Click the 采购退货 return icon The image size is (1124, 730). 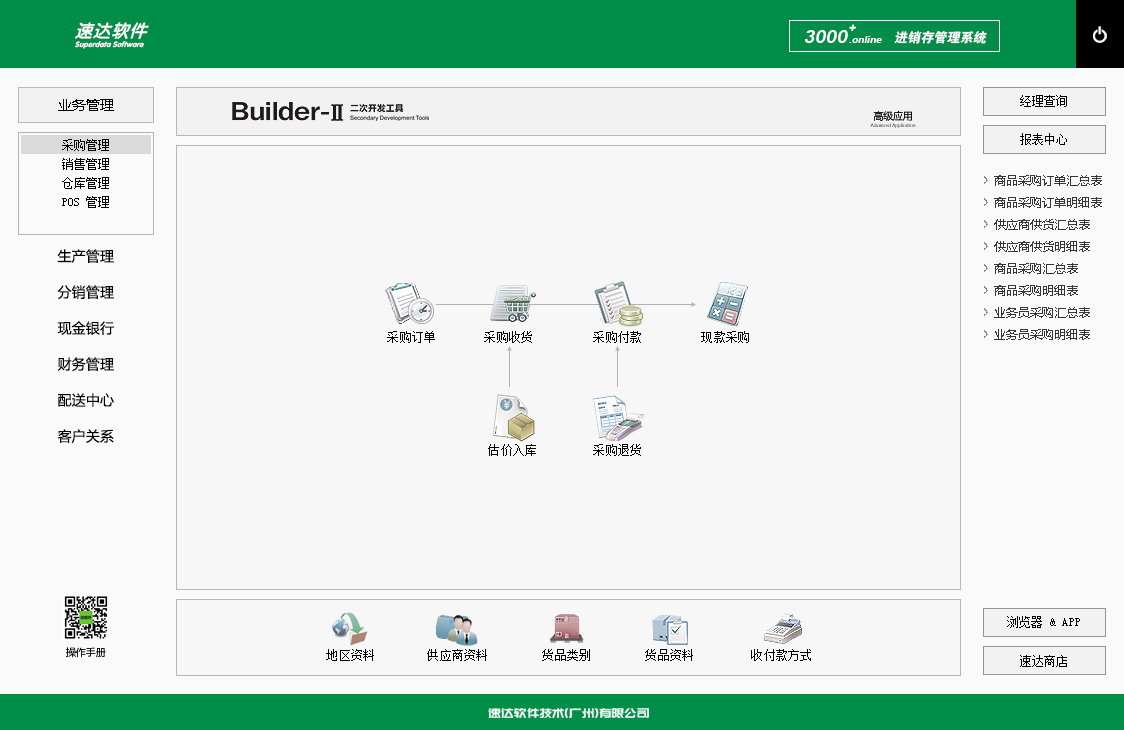617,417
